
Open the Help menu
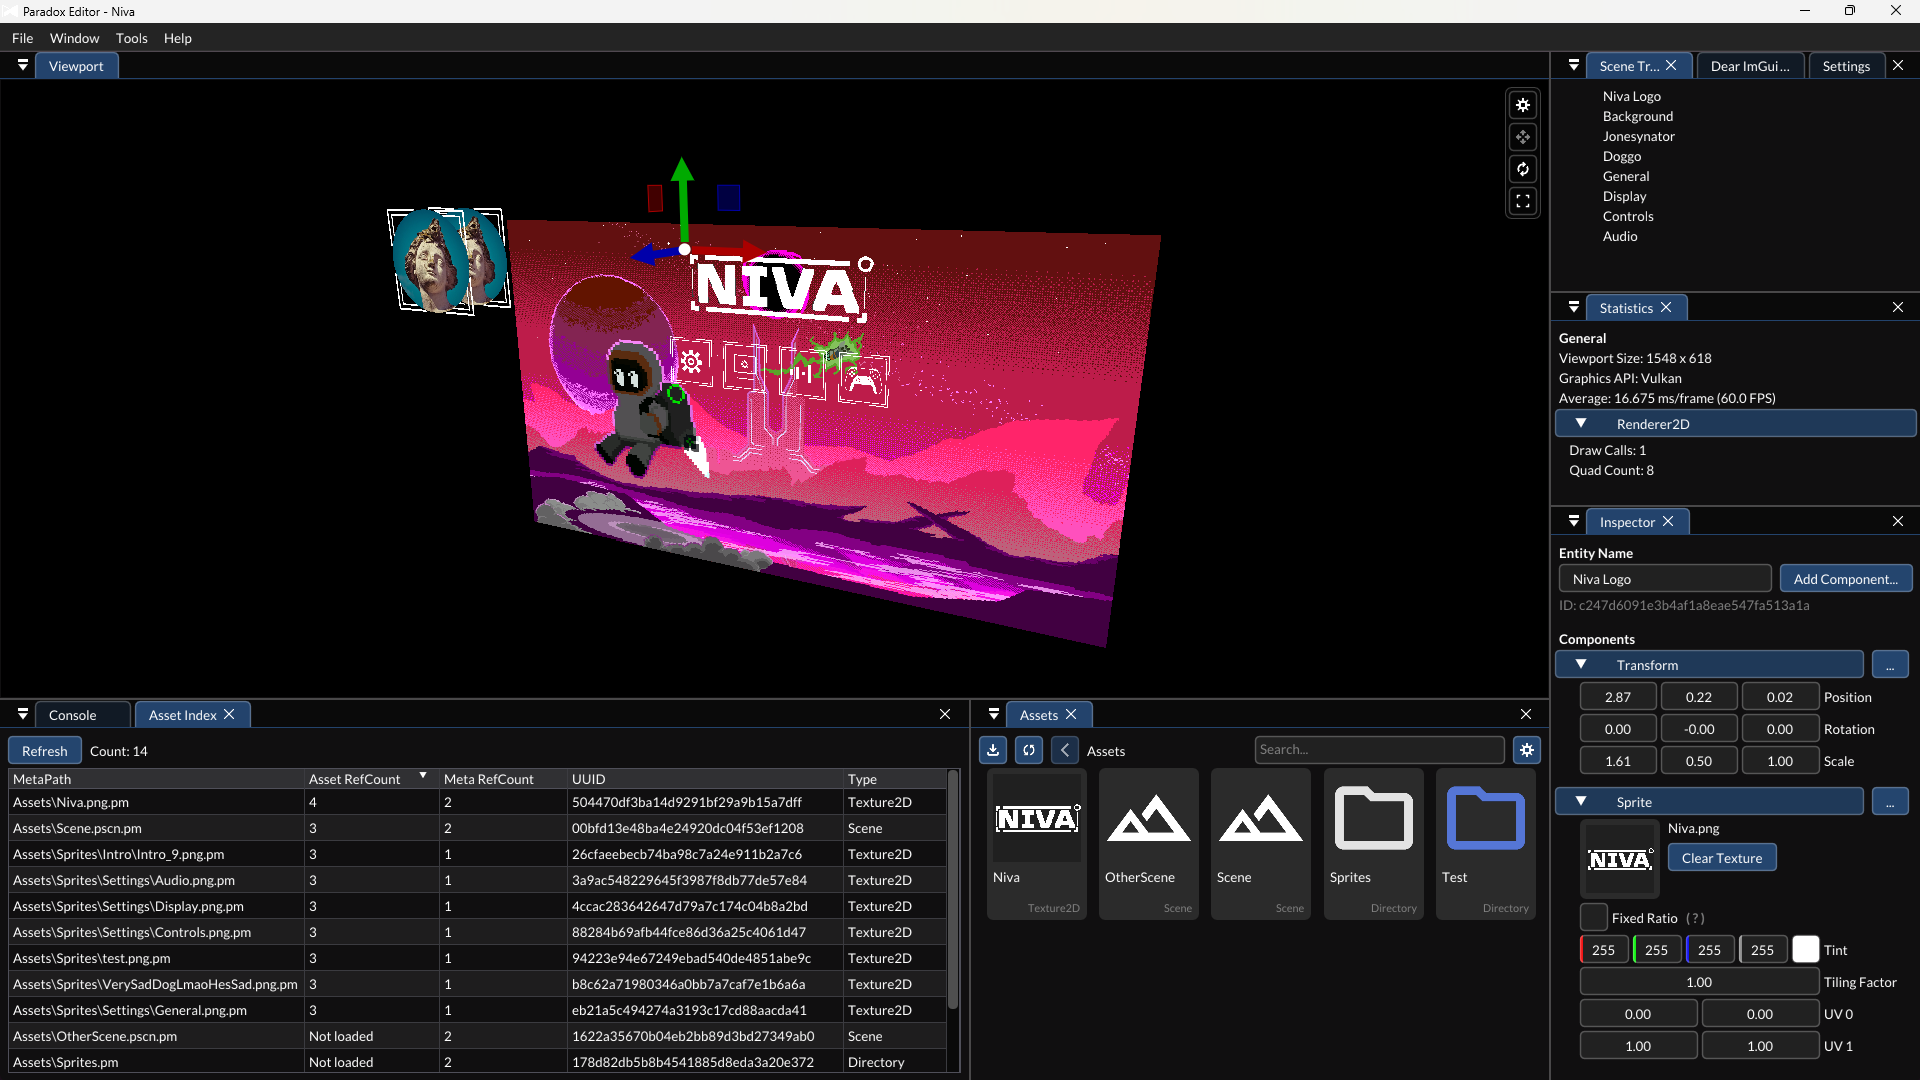pos(177,38)
